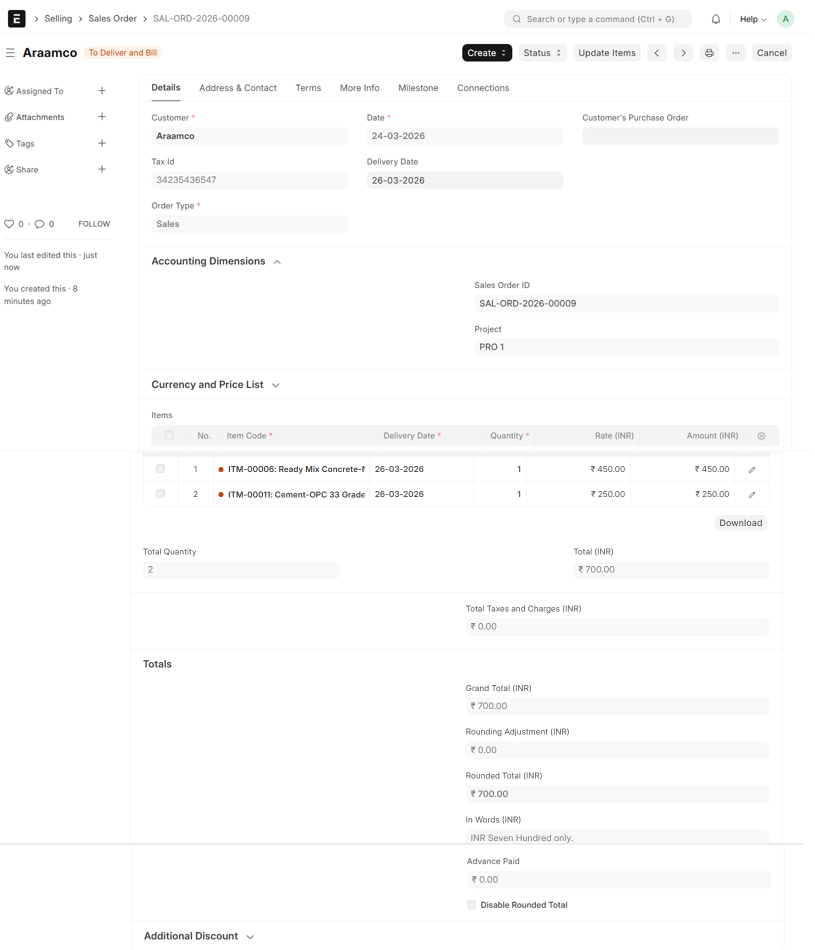Click the Download button below items
Viewport: 815px width, 950px height.
740,523
